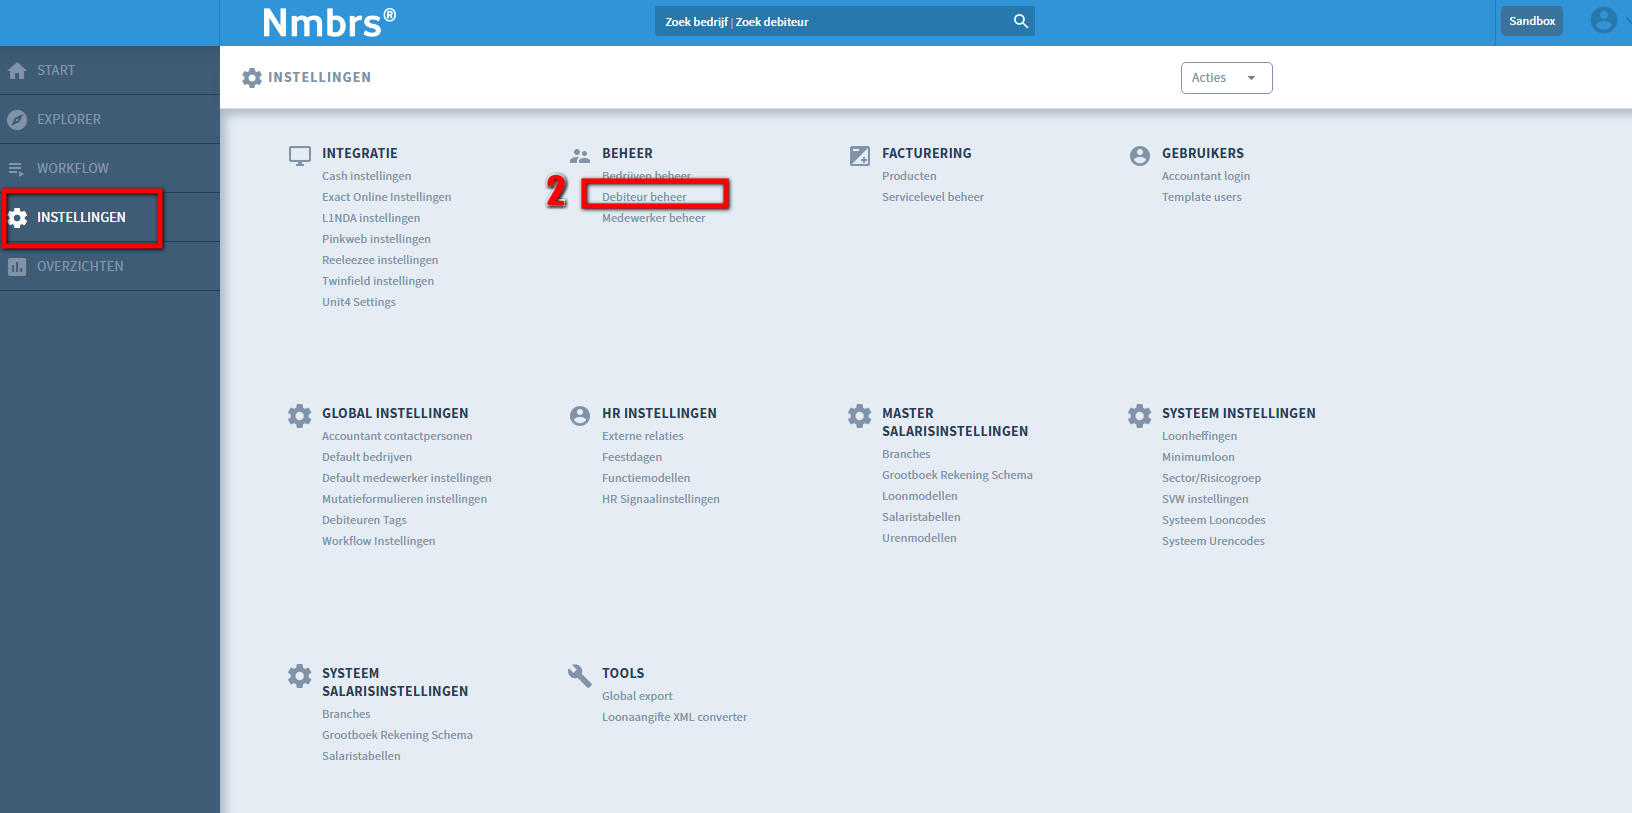Viewport: 1632px width, 813px height.
Task: Open Default medewerker instellingen
Action: pyautogui.click(x=407, y=478)
